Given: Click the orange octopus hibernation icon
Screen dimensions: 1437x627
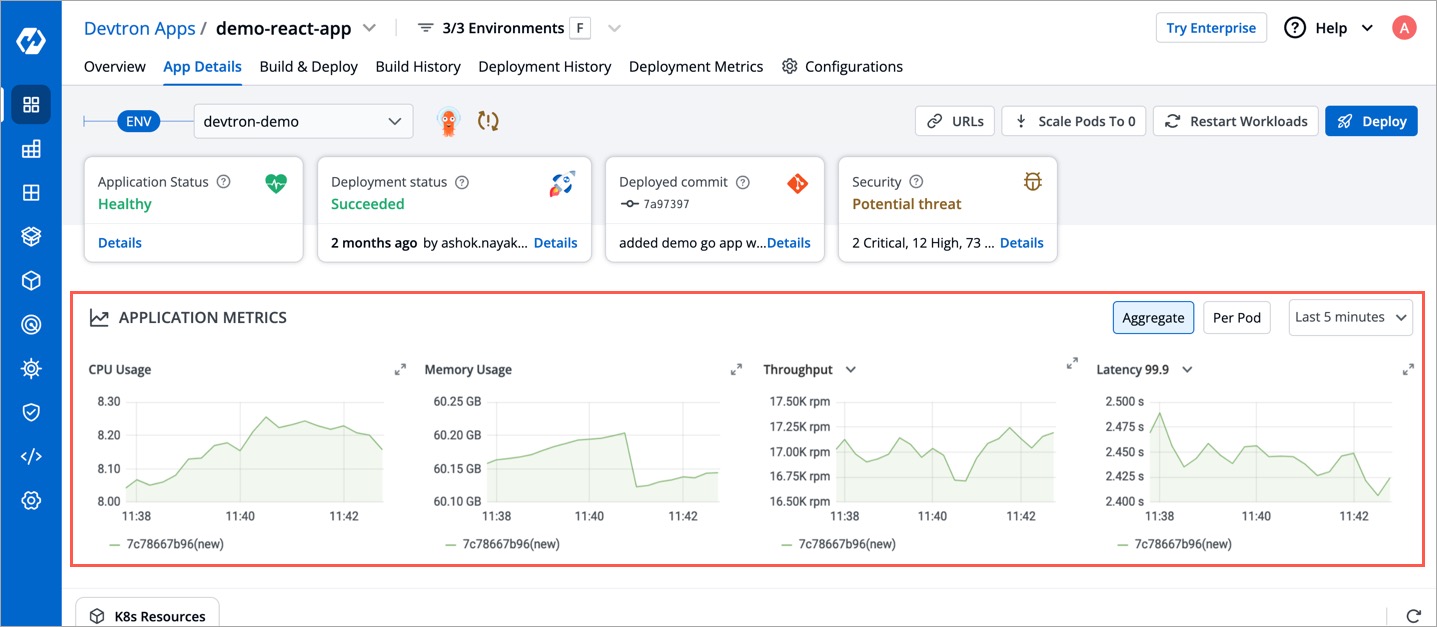Looking at the screenshot, I should tap(447, 120).
